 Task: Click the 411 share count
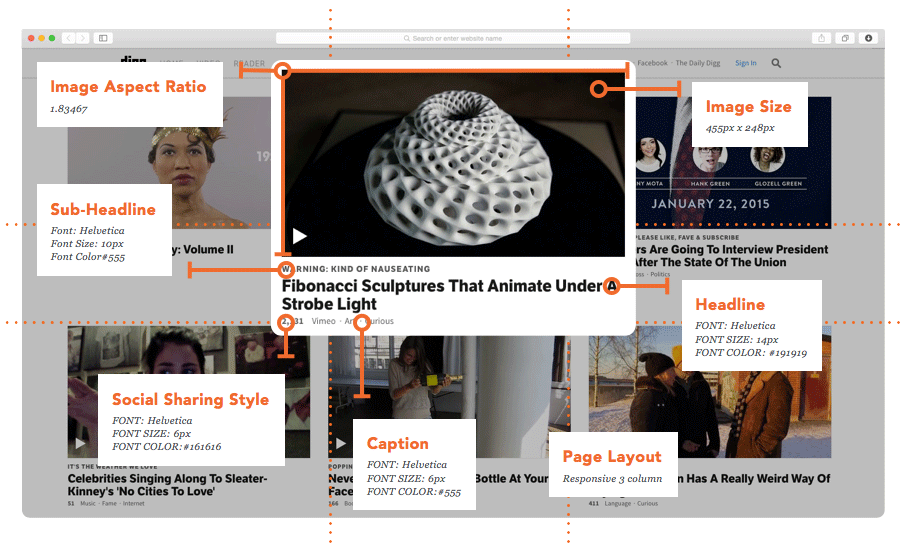[593, 504]
